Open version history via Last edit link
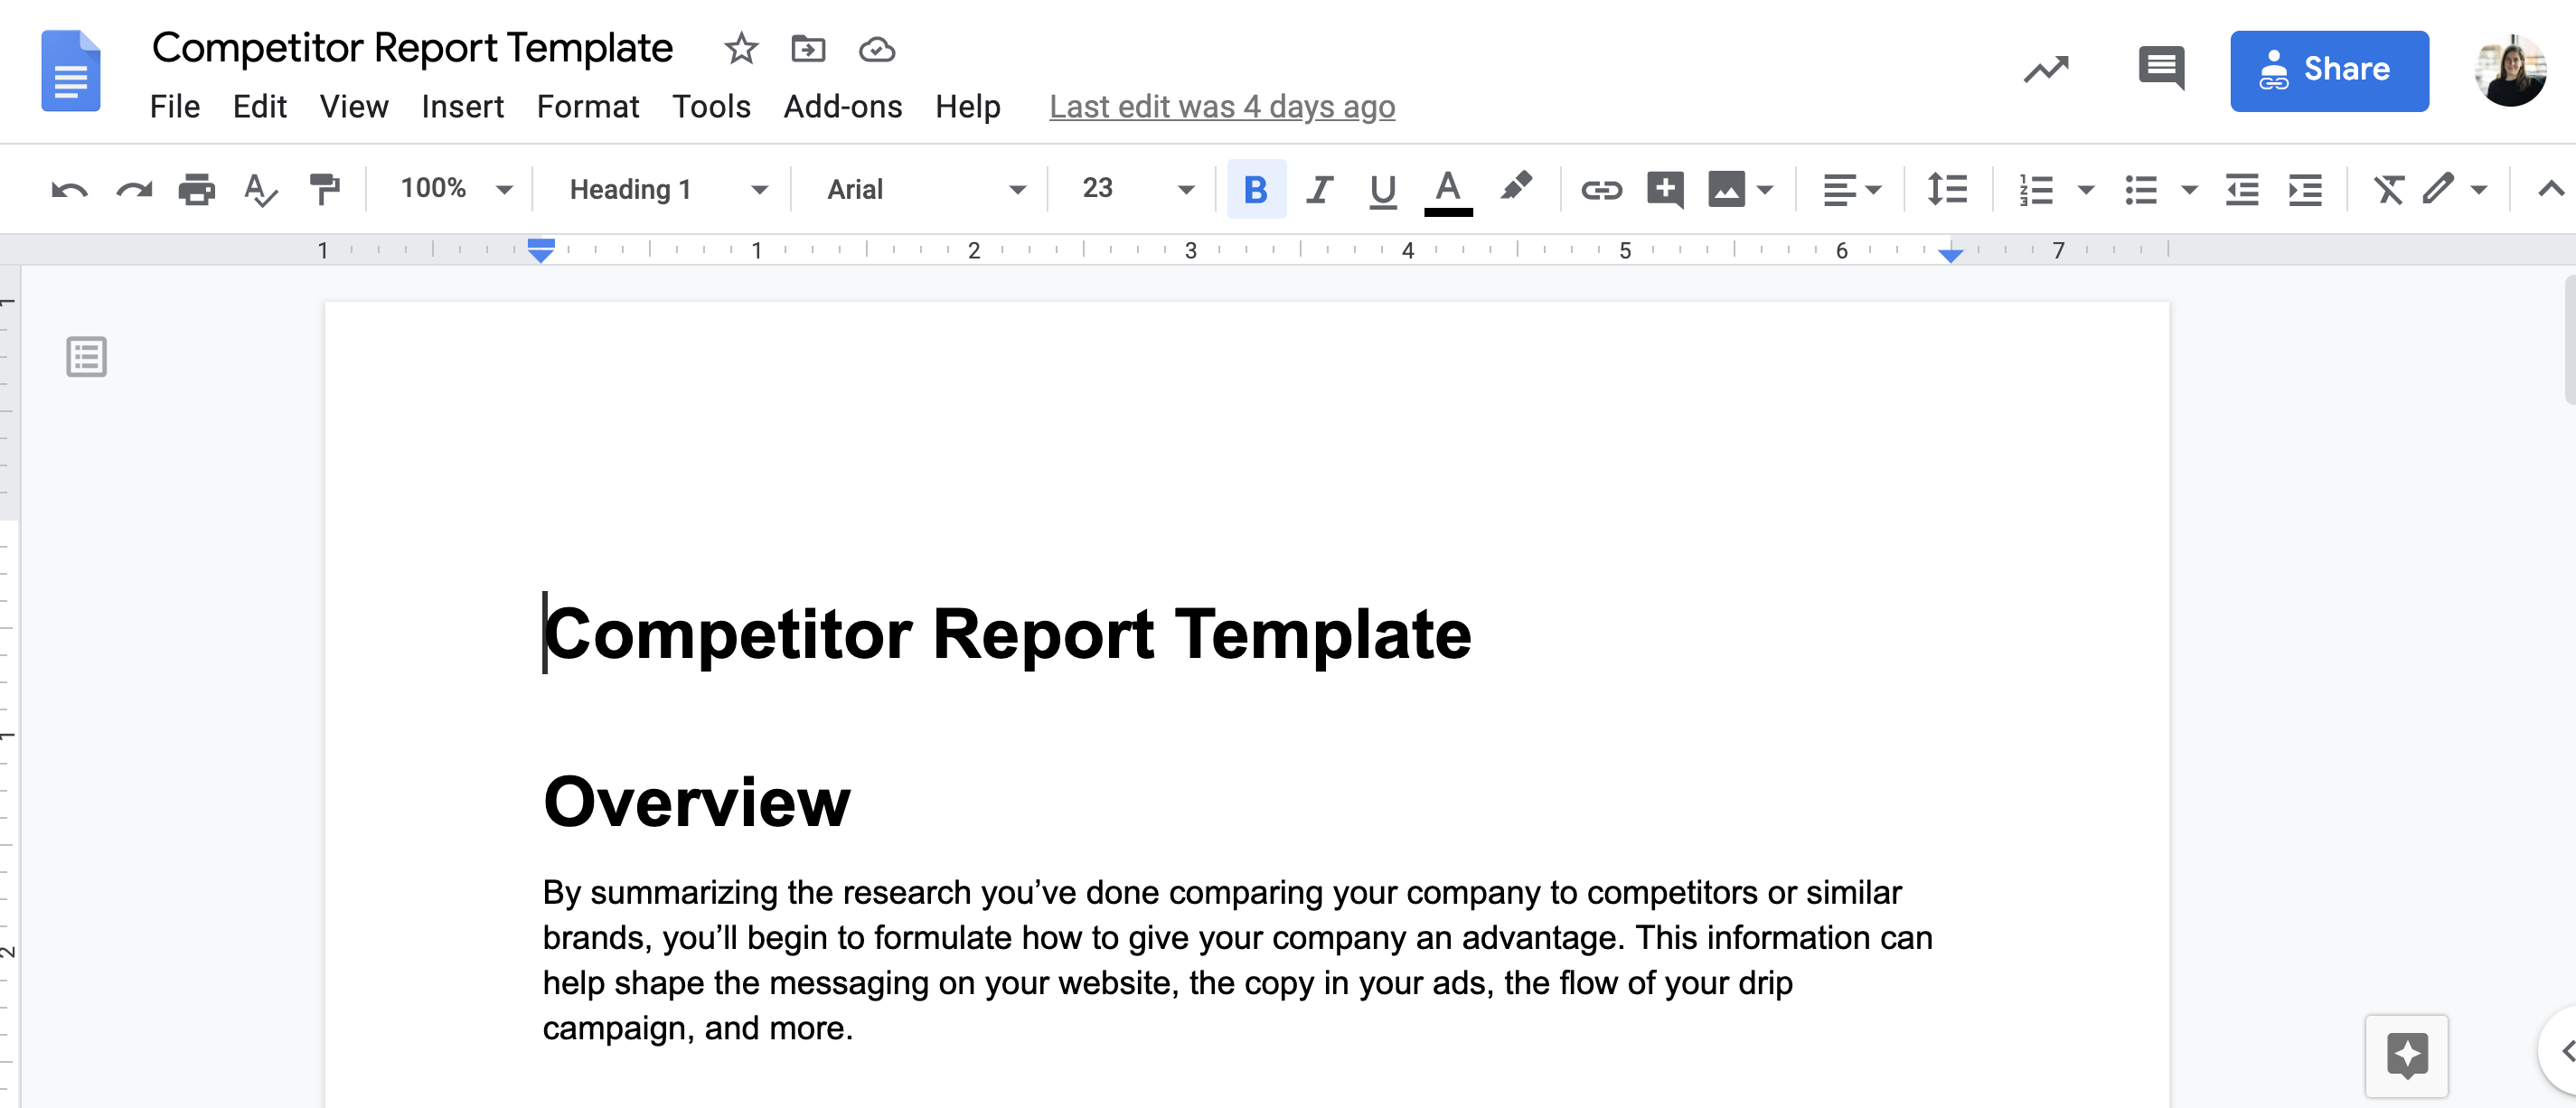This screenshot has height=1108, width=2576. [1221, 106]
